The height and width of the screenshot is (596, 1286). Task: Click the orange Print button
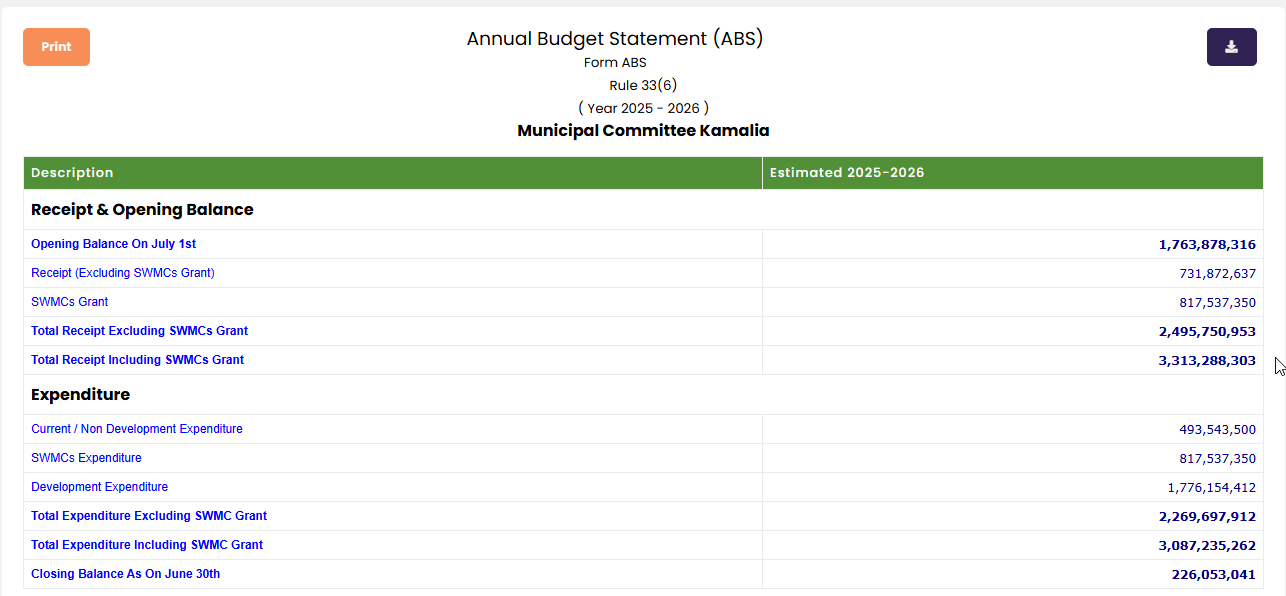point(56,47)
